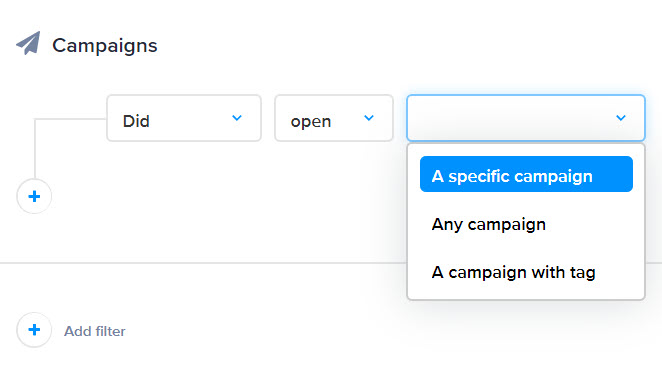Open the Did condition dropdown
Viewport: 662px width, 371px height.
pos(184,118)
